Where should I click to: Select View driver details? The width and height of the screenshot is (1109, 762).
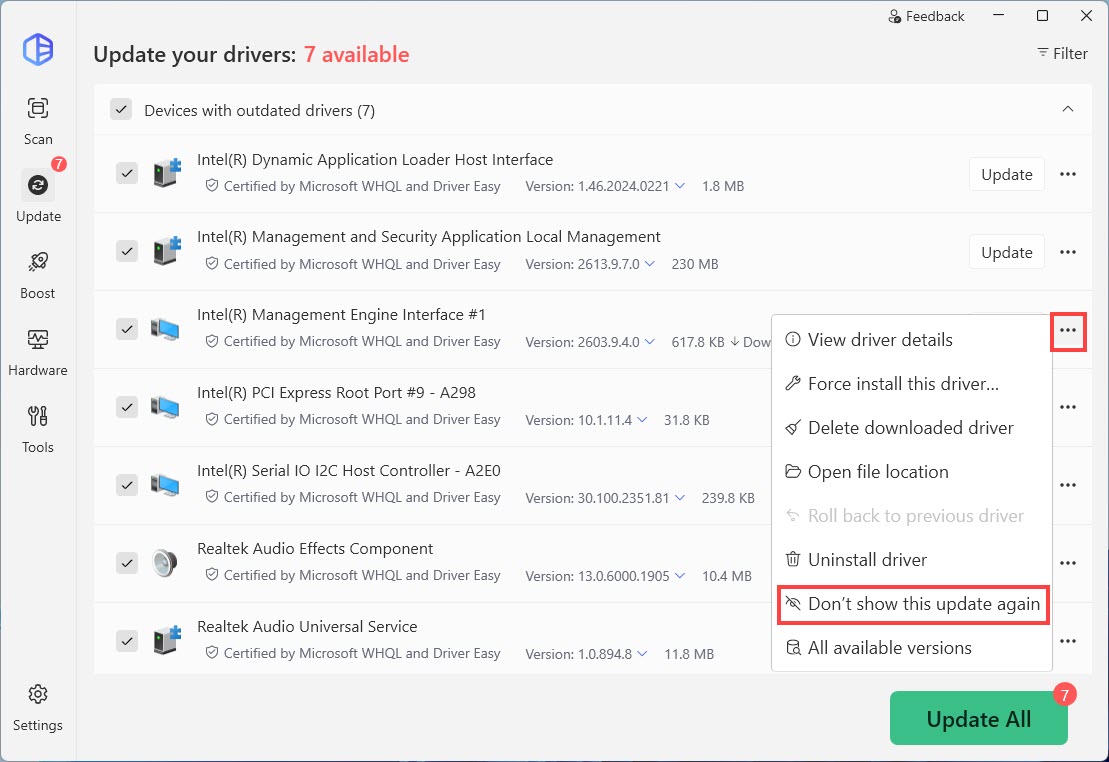click(912, 340)
